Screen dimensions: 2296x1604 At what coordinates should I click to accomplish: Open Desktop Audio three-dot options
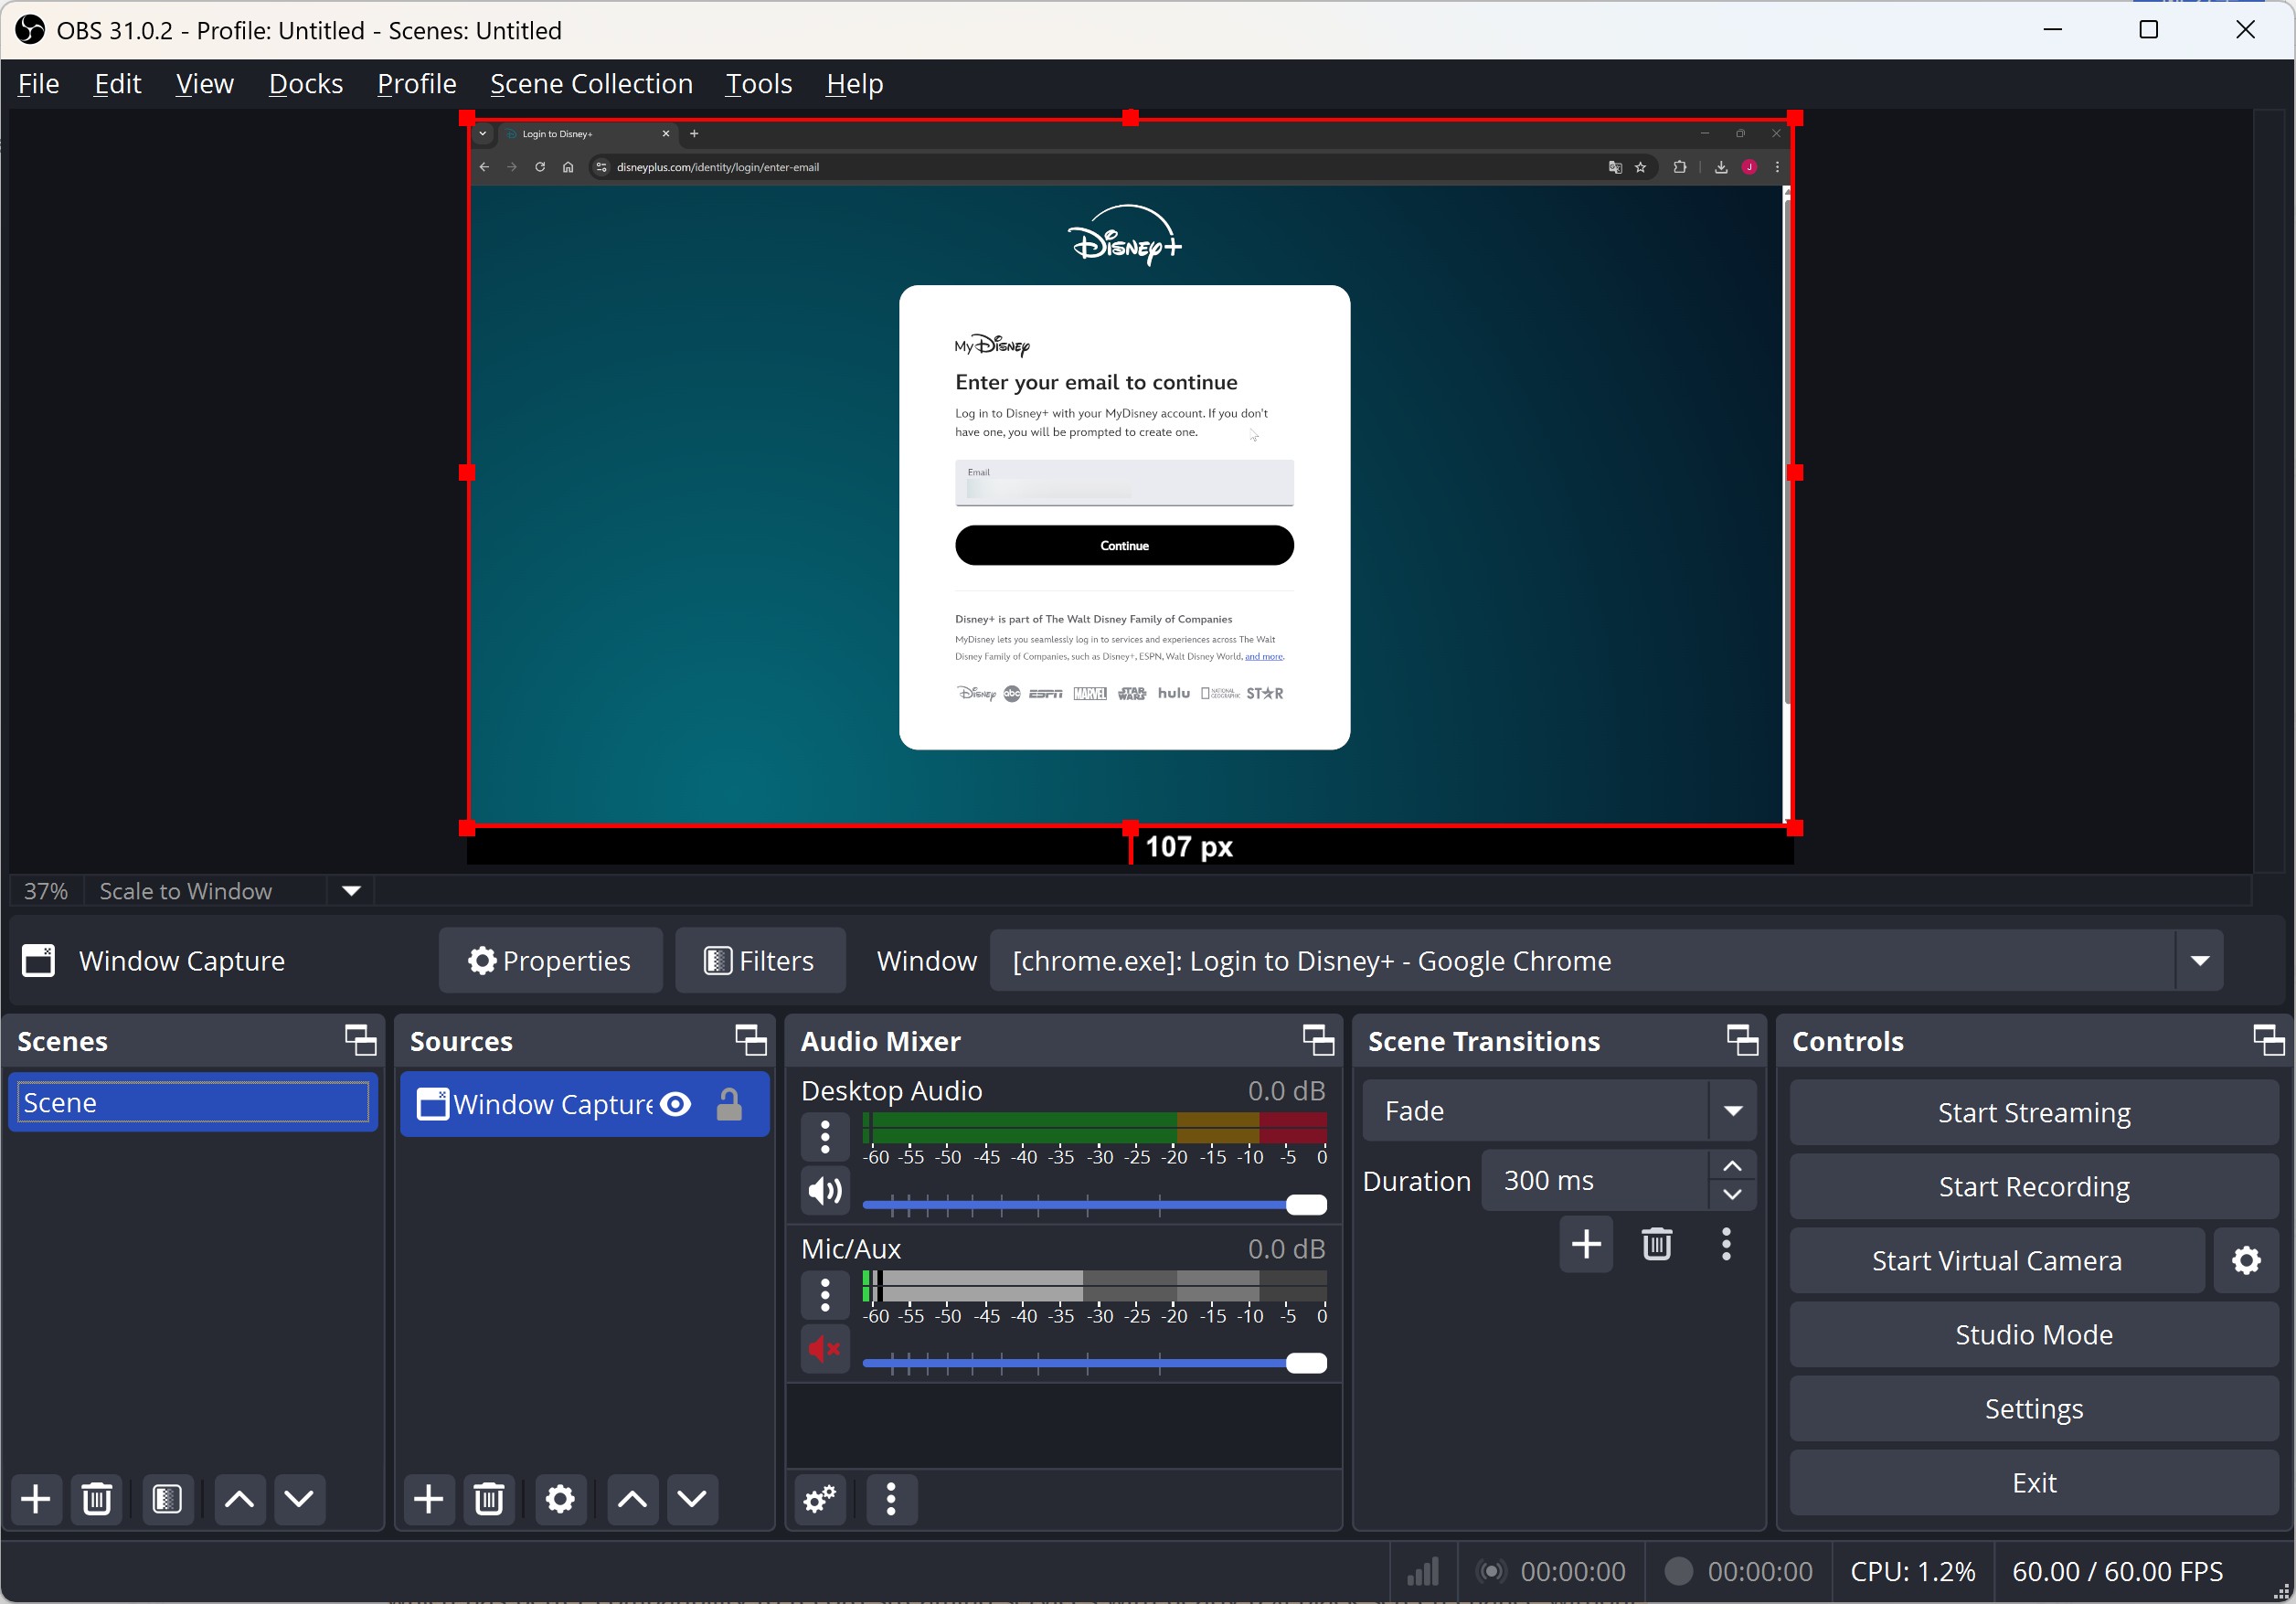[825, 1137]
